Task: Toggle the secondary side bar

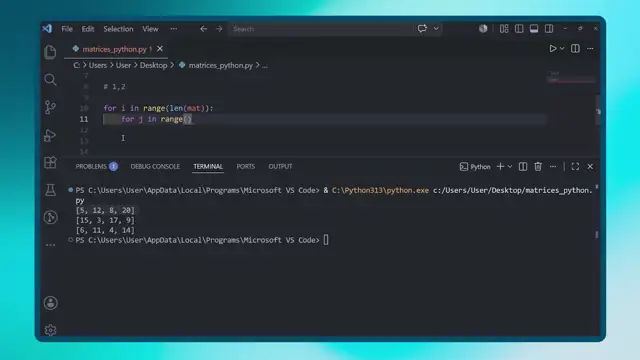Action: (x=549, y=29)
